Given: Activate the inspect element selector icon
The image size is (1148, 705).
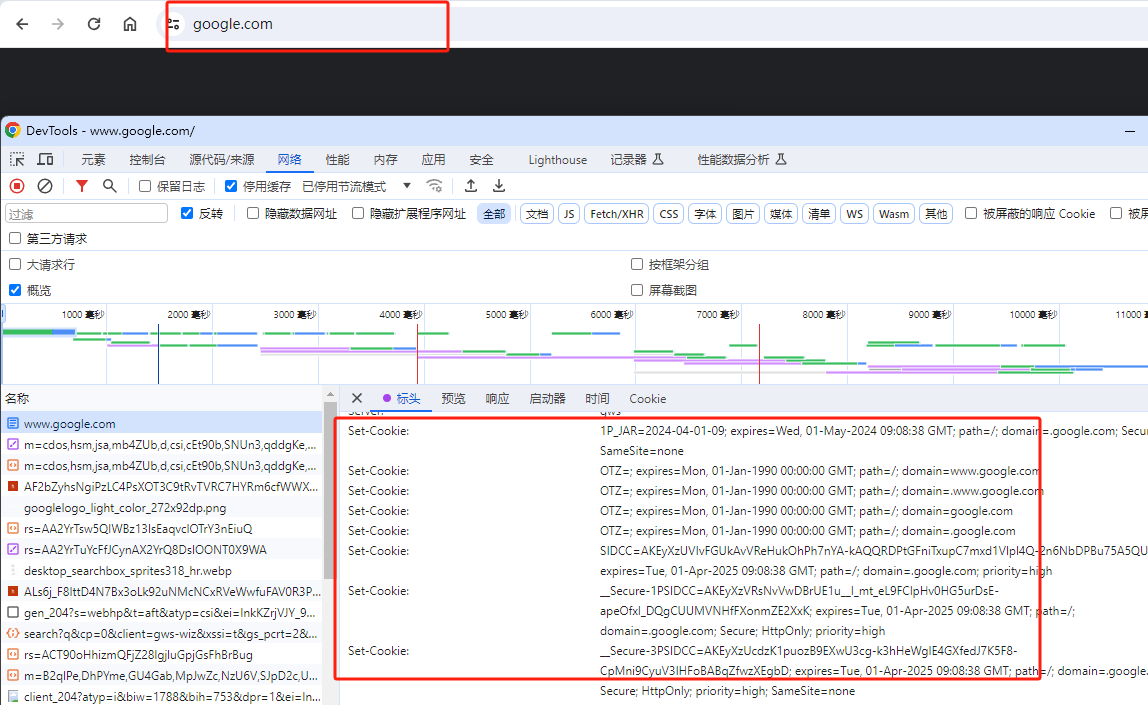Looking at the screenshot, I should coord(17,159).
